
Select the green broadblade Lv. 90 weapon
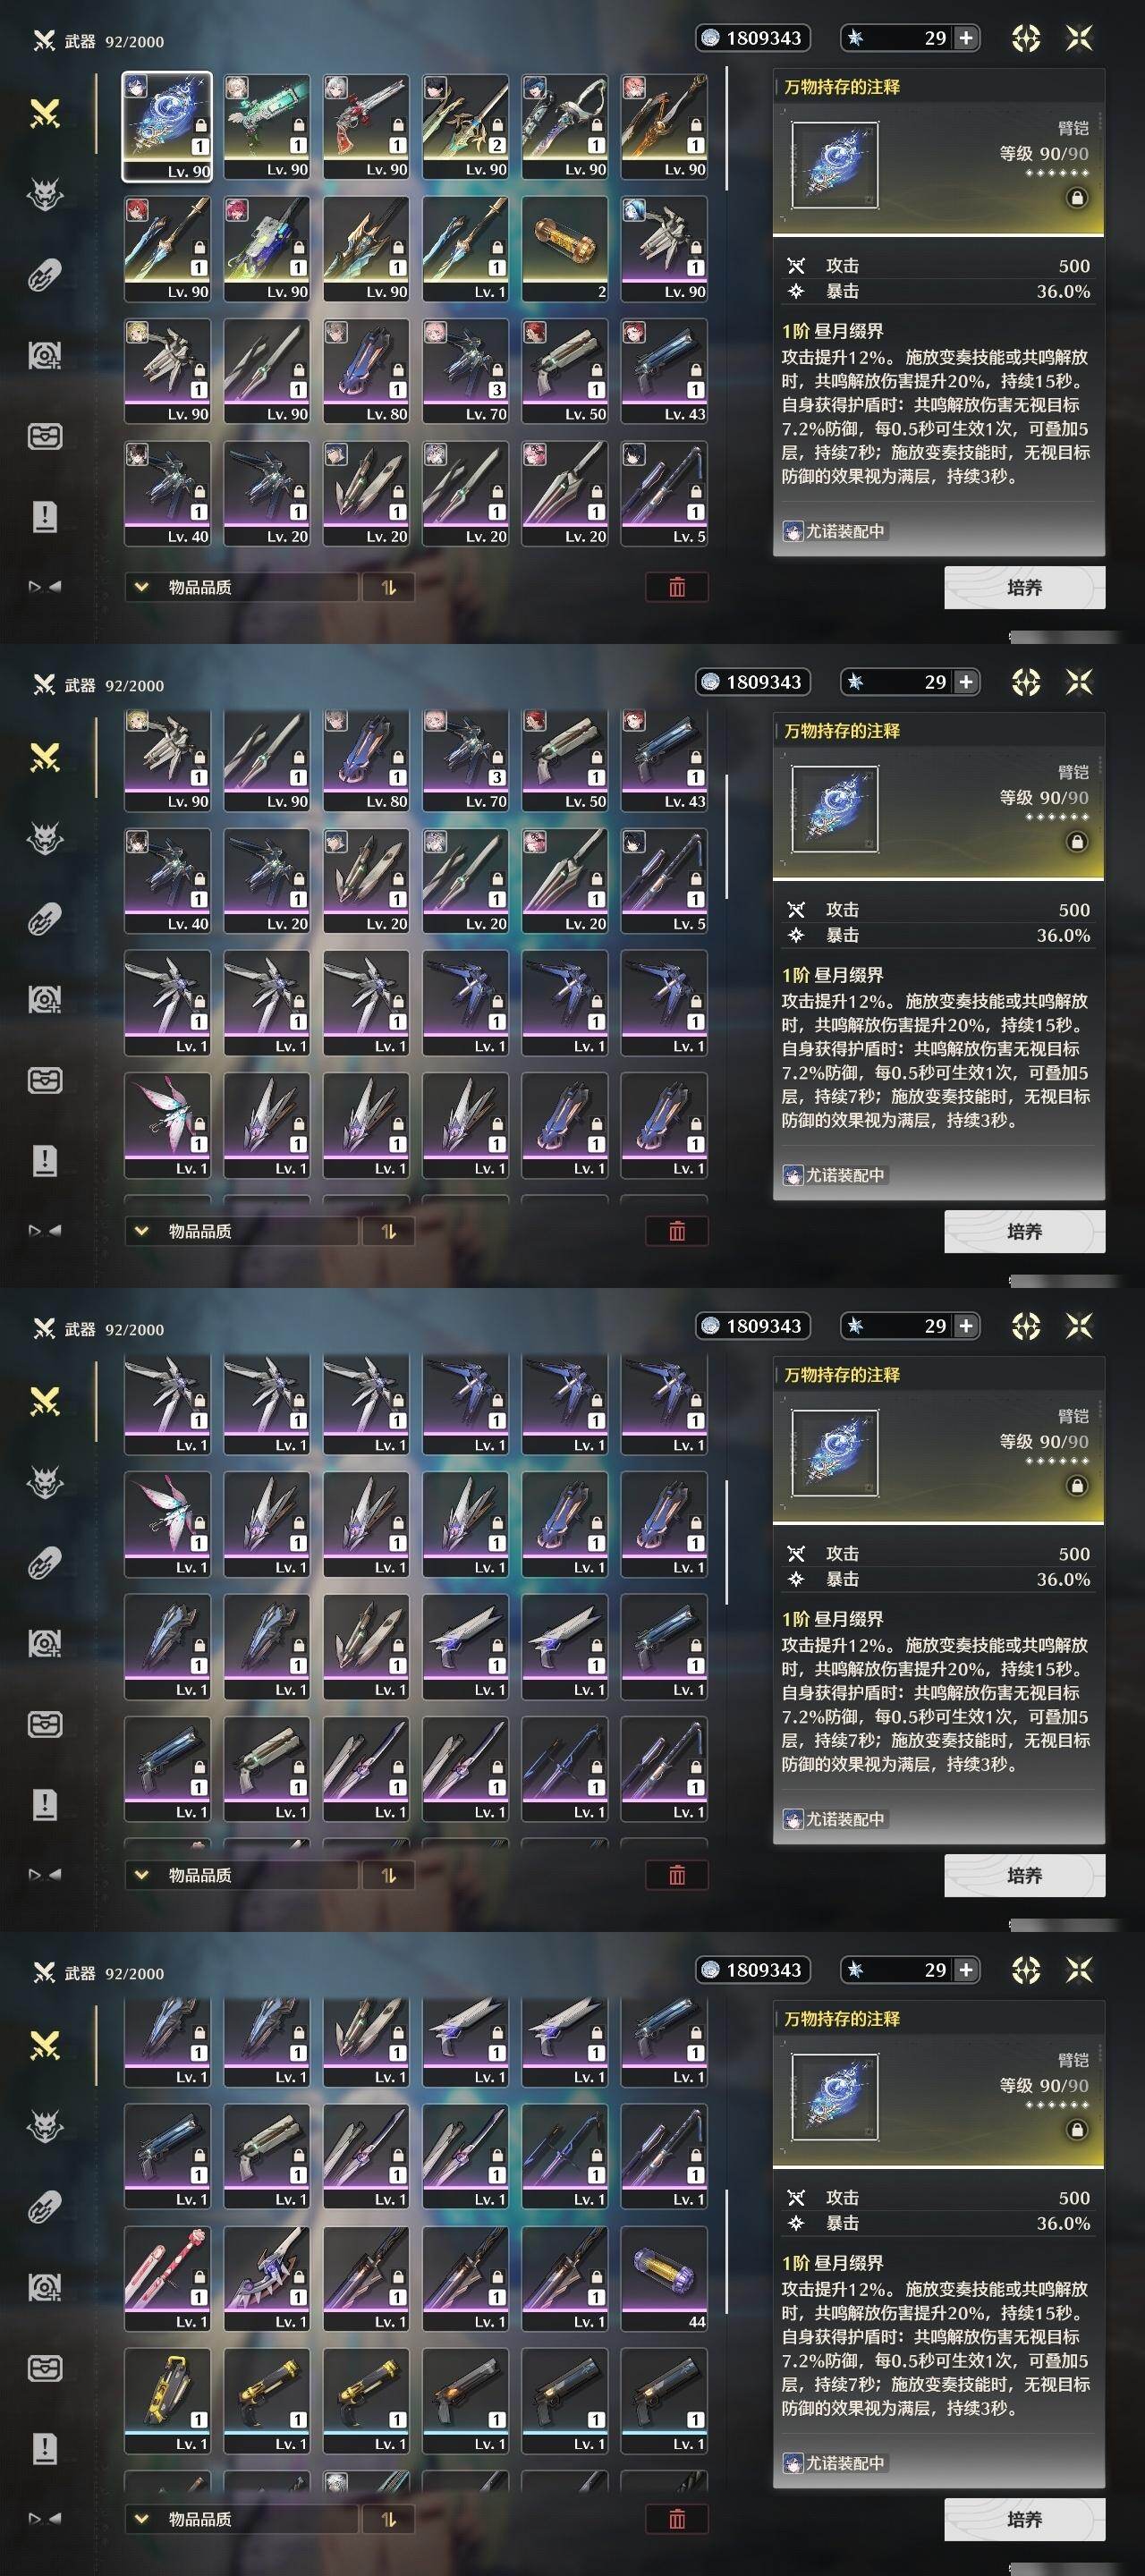(267, 126)
